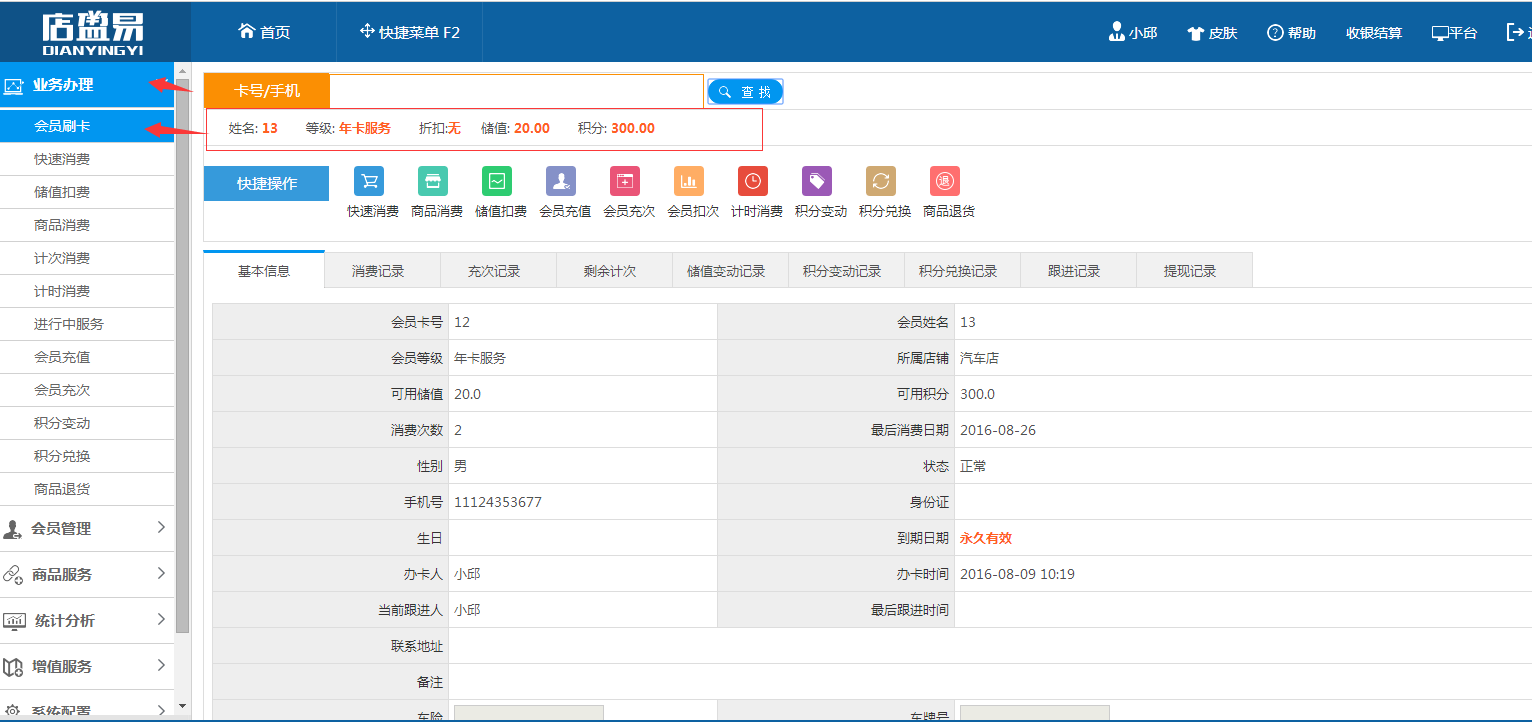Switch to the 基本信息 tab
The width and height of the screenshot is (1532, 722).
pos(264,270)
